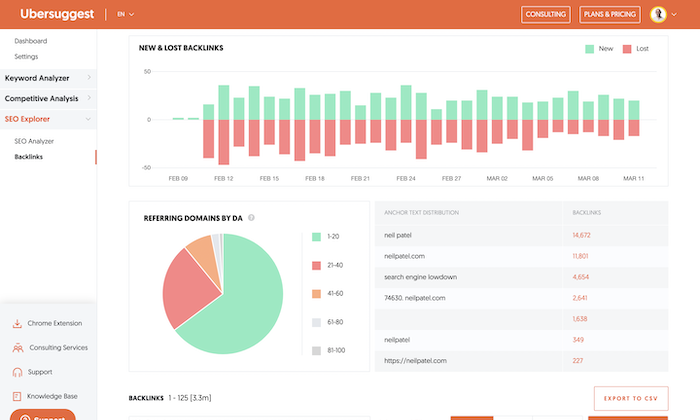Toggle the 81-100 DA legend swatch
This screenshot has width=700, height=420.
point(316,351)
